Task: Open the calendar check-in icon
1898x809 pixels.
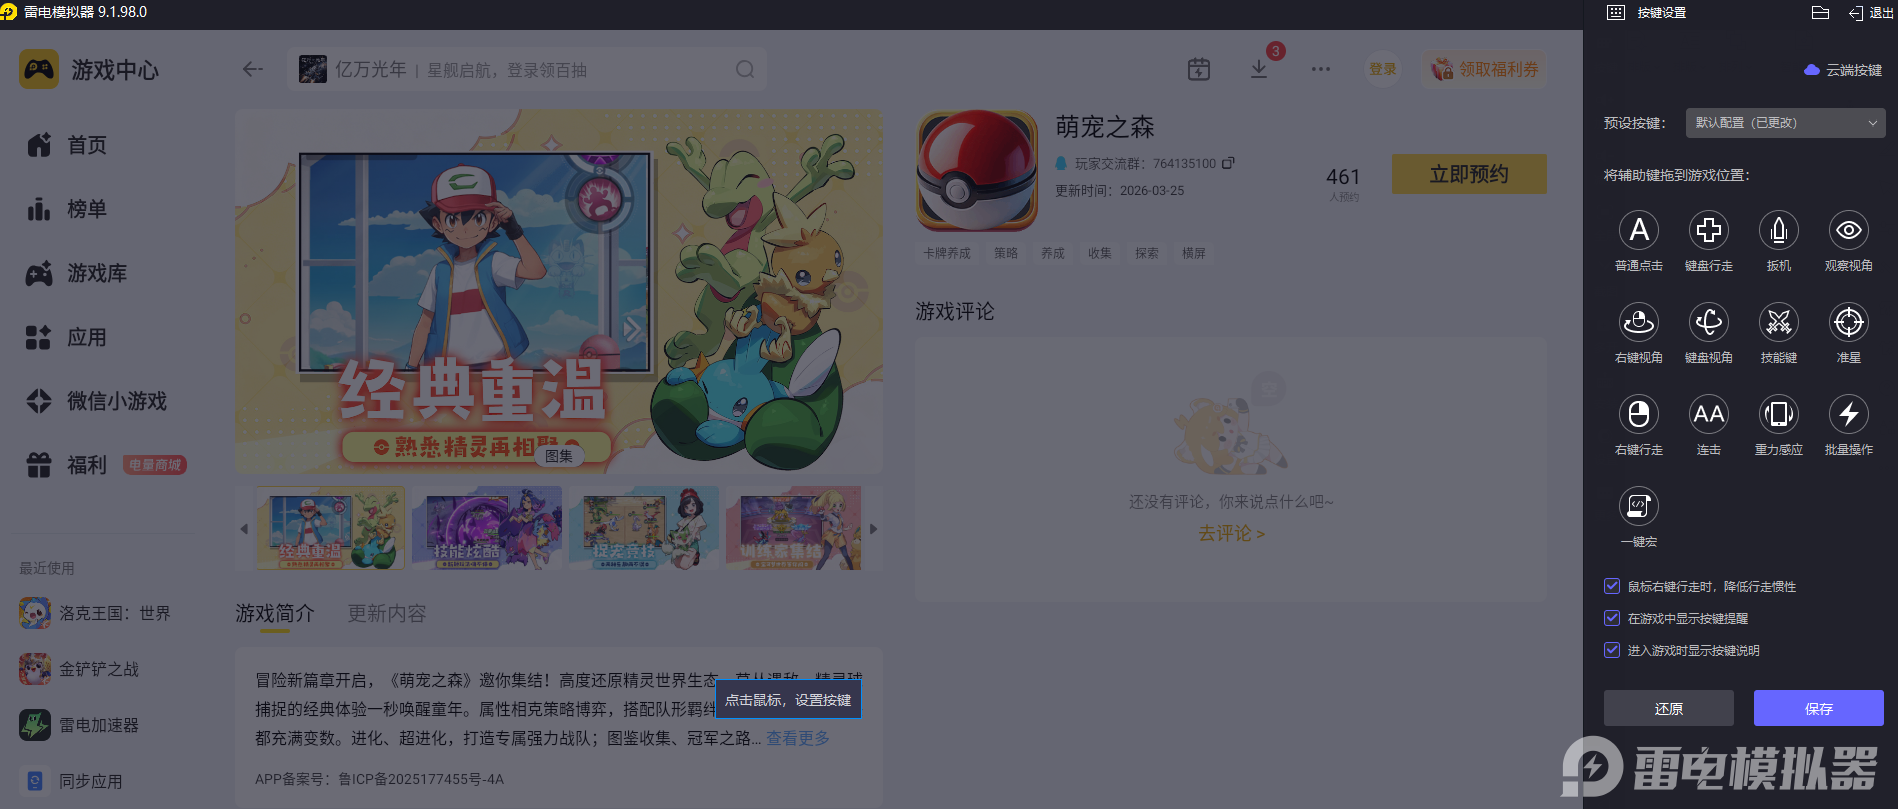Action: tap(1198, 69)
